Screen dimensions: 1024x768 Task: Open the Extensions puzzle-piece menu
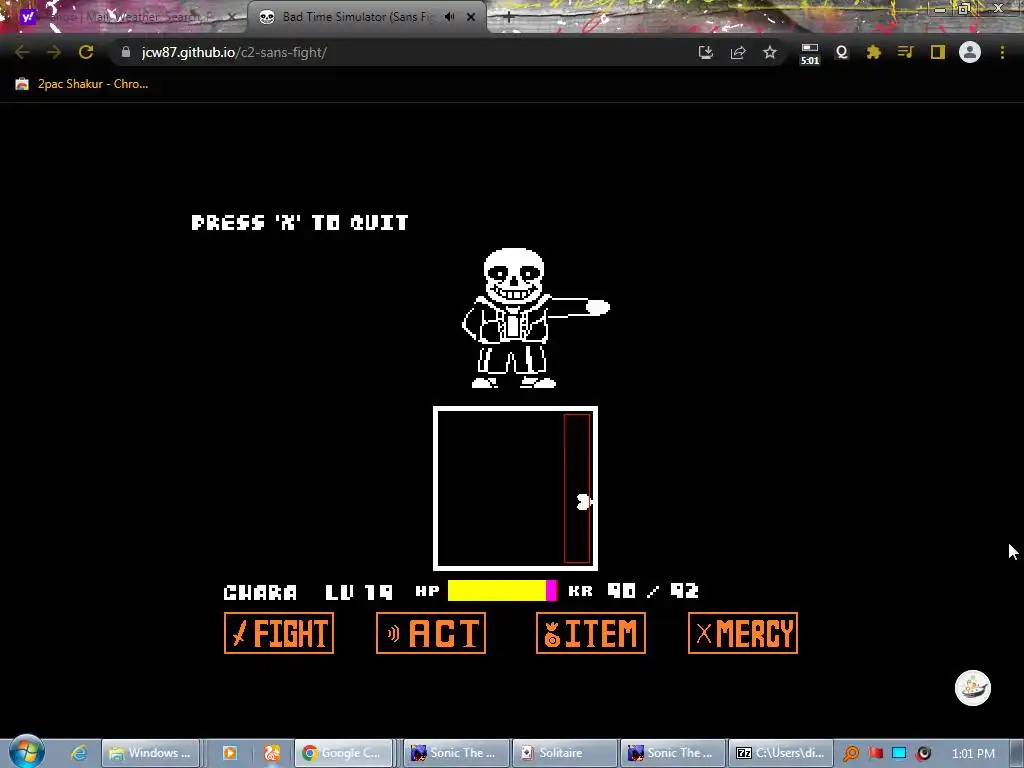(x=874, y=52)
